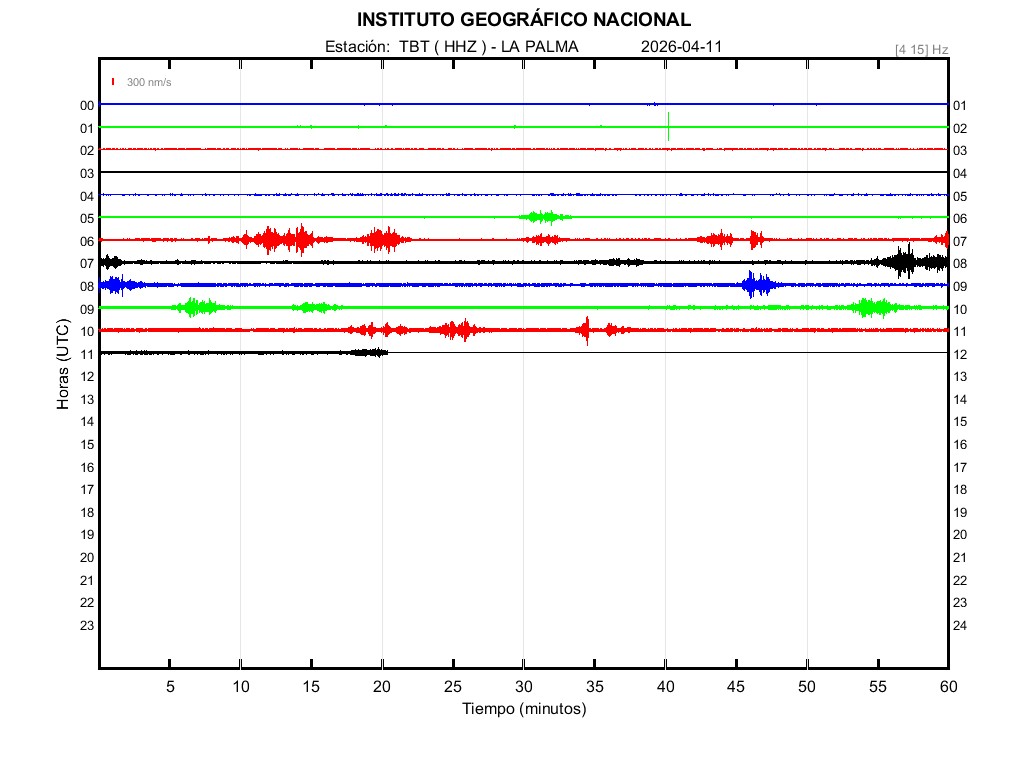Click the Tiempo (minutos) horizontal axis label
Screen dimensions: 1024x768
[523, 709]
